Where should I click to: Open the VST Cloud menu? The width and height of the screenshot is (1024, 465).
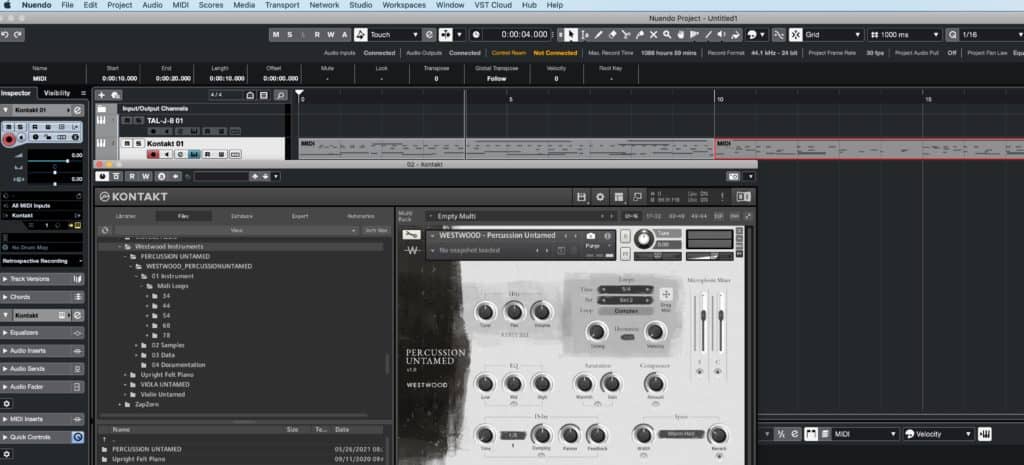tap(493, 5)
